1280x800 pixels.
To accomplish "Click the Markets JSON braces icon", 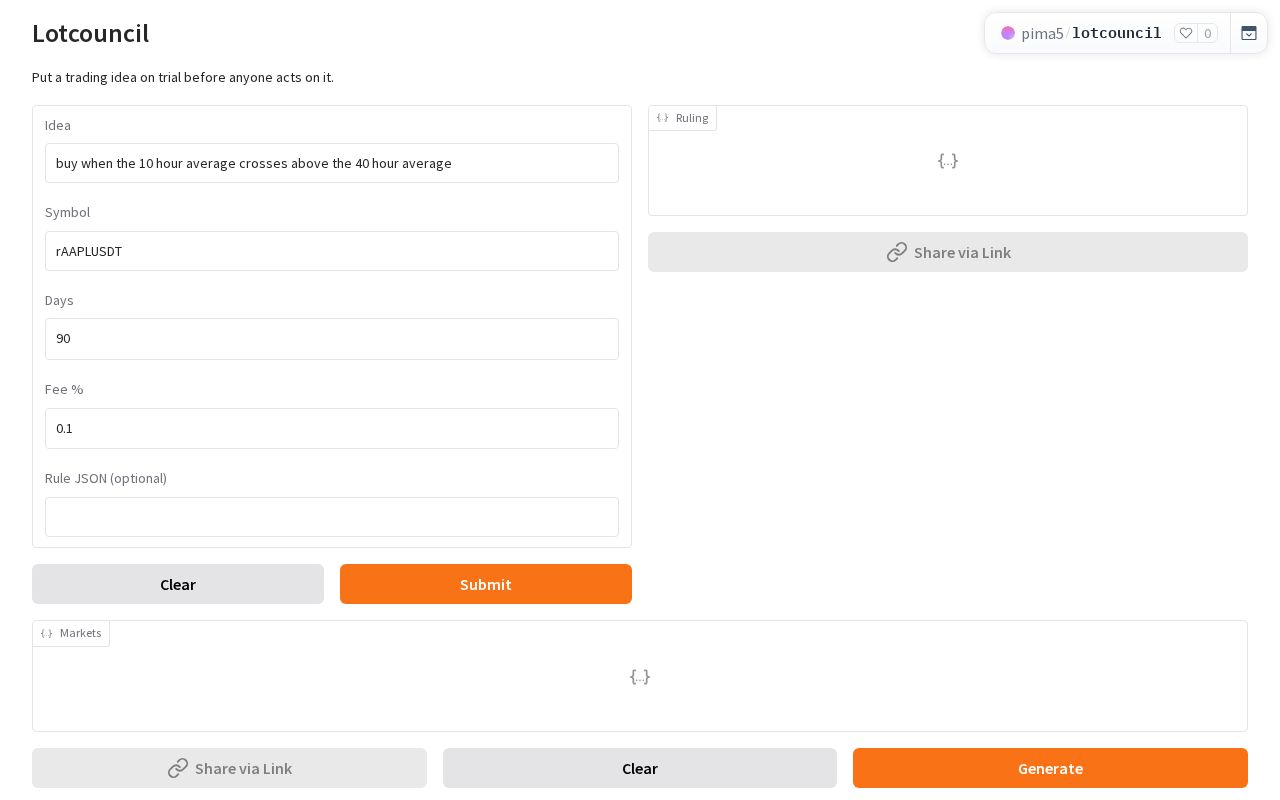I will 46,633.
